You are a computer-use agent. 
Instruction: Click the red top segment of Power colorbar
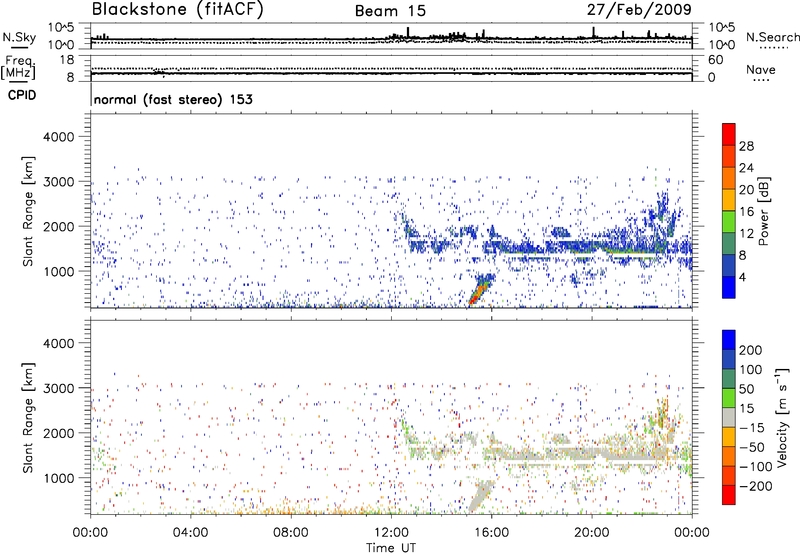729,134
